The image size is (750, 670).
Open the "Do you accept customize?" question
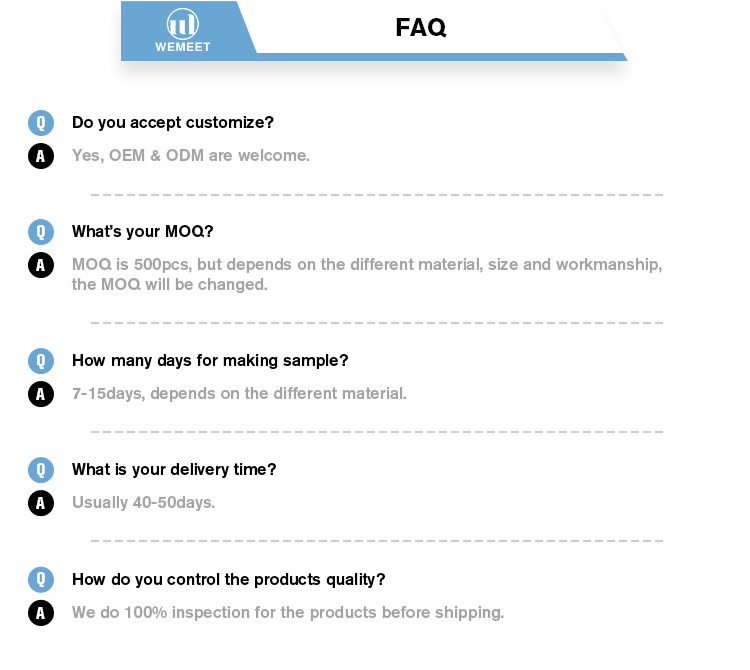(x=172, y=123)
